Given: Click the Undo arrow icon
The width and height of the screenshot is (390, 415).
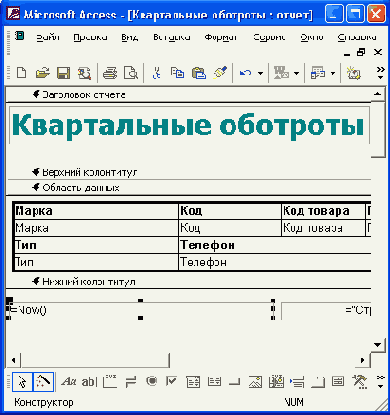Looking at the screenshot, I should 246,72.
